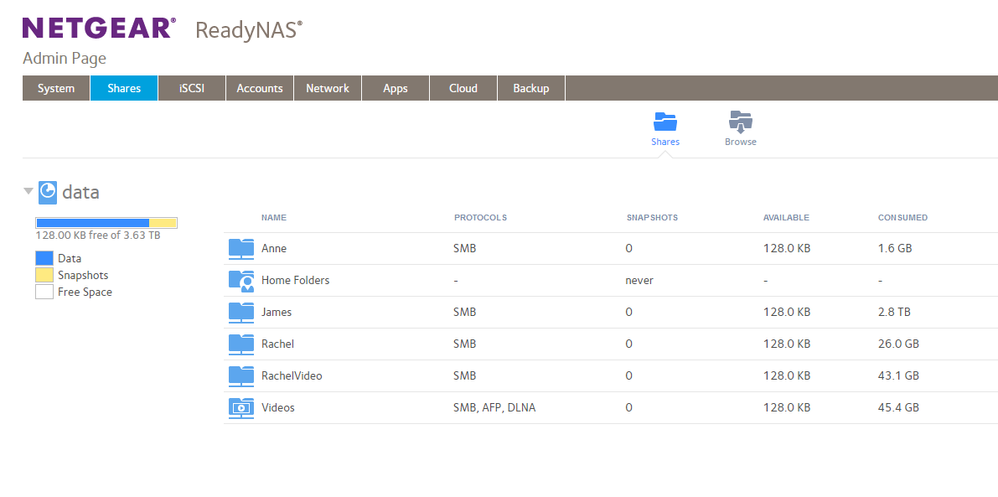
Task: Go to the Accounts tab
Action: 259,88
